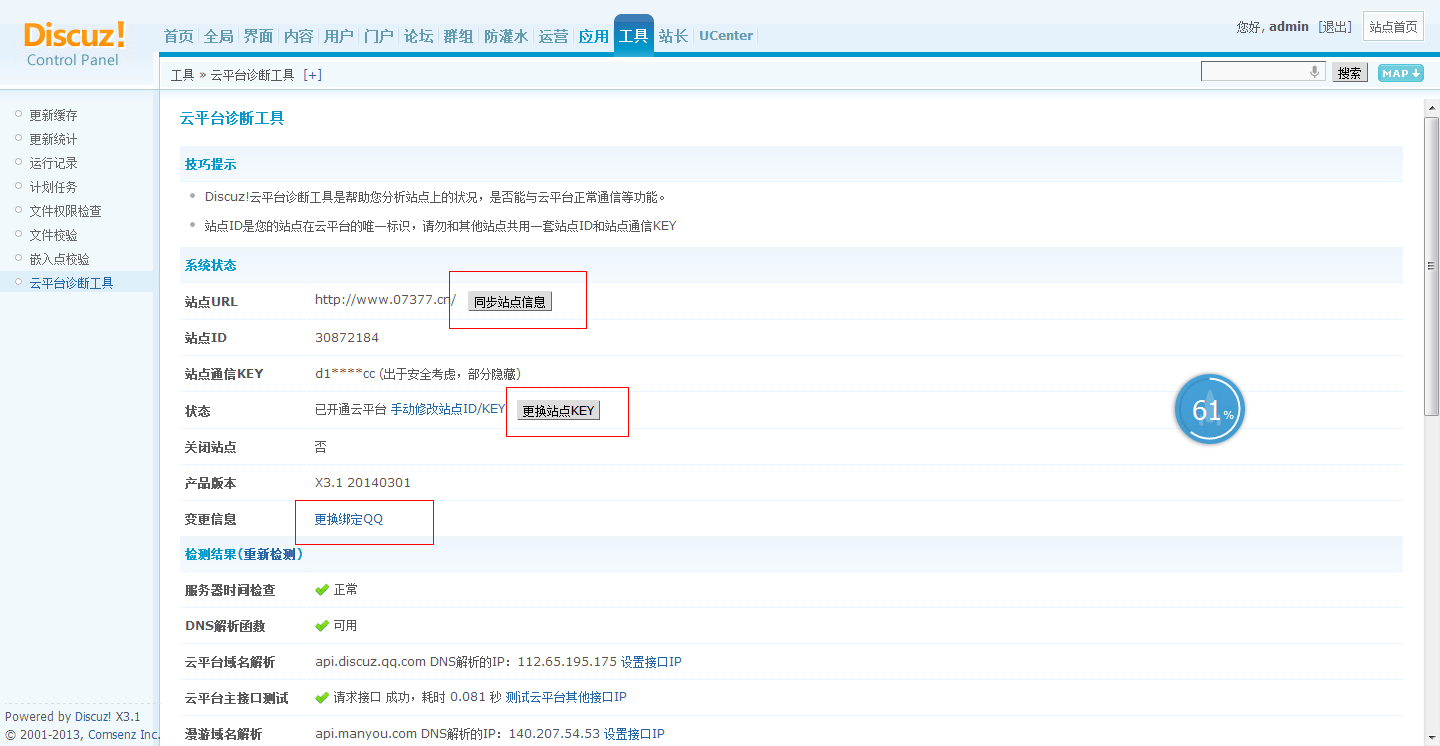Open the MAP dropdown button
Viewport: 1440px width, 746px height.
click(x=1400, y=73)
